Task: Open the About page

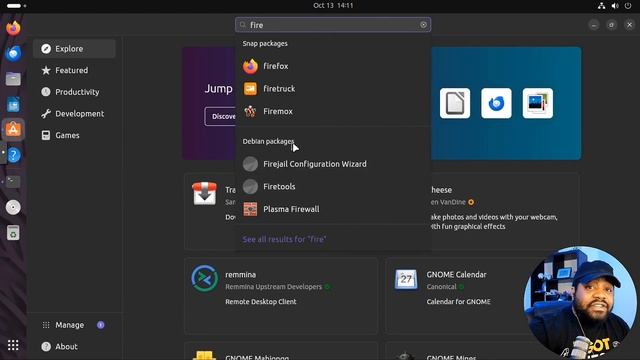Action: [x=74, y=347]
